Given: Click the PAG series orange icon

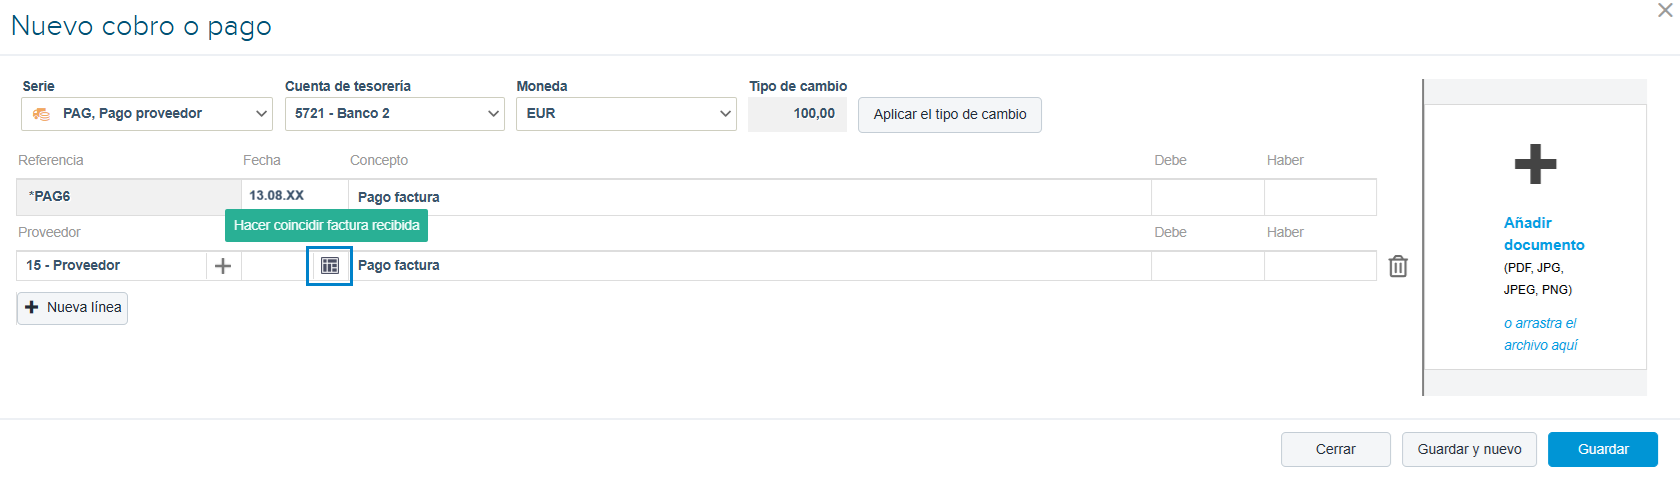Looking at the screenshot, I should [x=41, y=114].
